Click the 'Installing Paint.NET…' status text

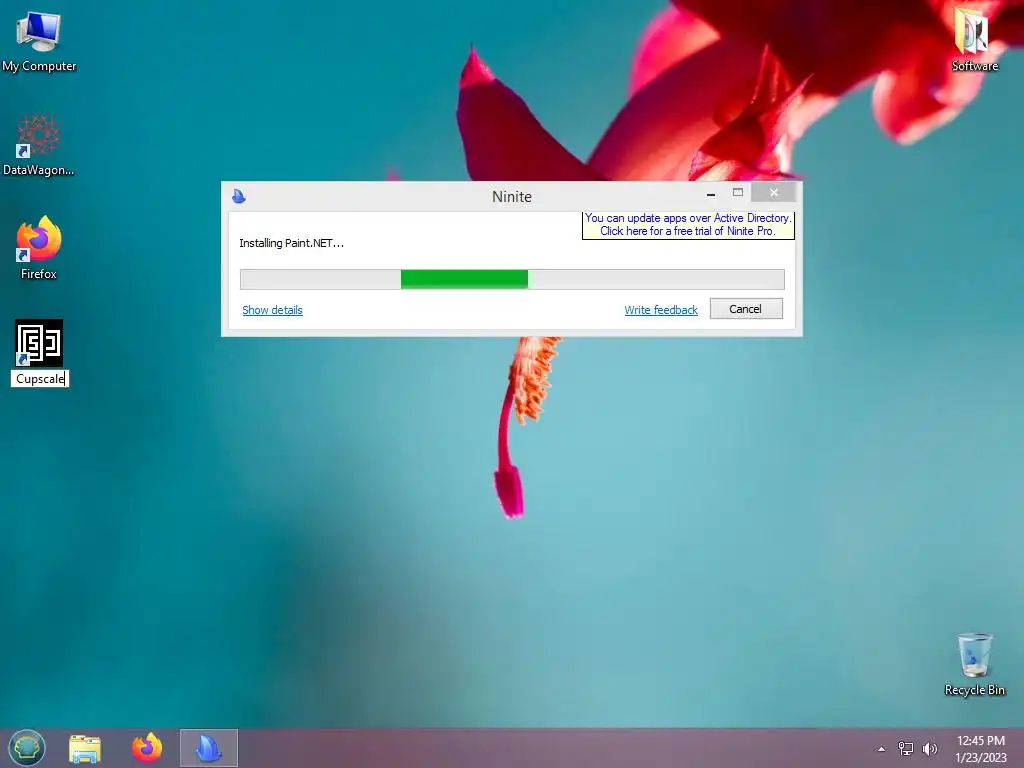coord(291,243)
